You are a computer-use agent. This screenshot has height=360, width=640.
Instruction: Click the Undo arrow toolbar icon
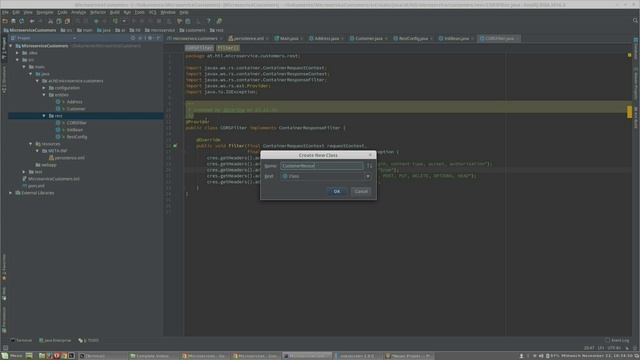coord(32,21)
